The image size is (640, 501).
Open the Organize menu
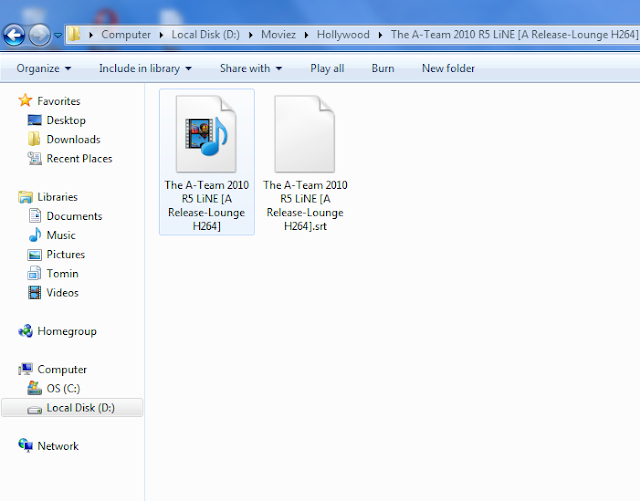tap(44, 68)
